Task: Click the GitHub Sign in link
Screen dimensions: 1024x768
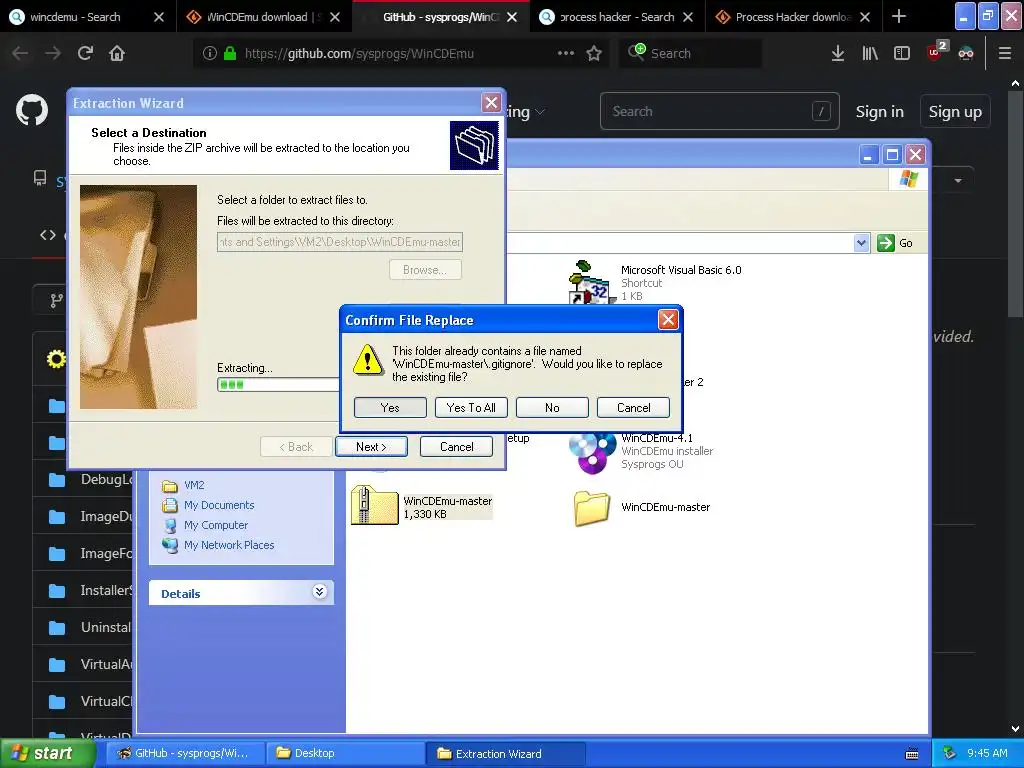Action: (x=880, y=112)
